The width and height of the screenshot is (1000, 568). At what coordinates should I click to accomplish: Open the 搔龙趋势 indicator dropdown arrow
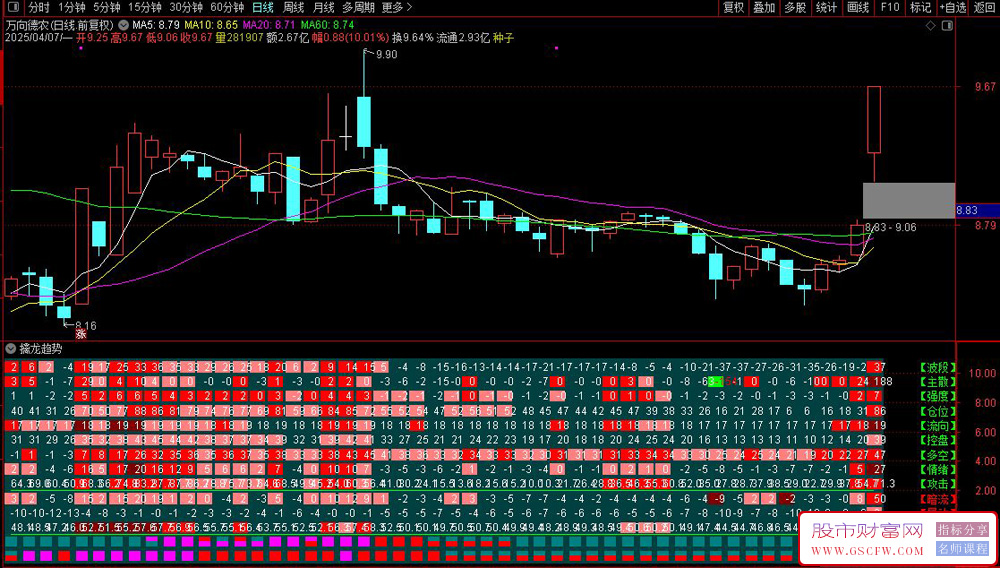point(10,349)
